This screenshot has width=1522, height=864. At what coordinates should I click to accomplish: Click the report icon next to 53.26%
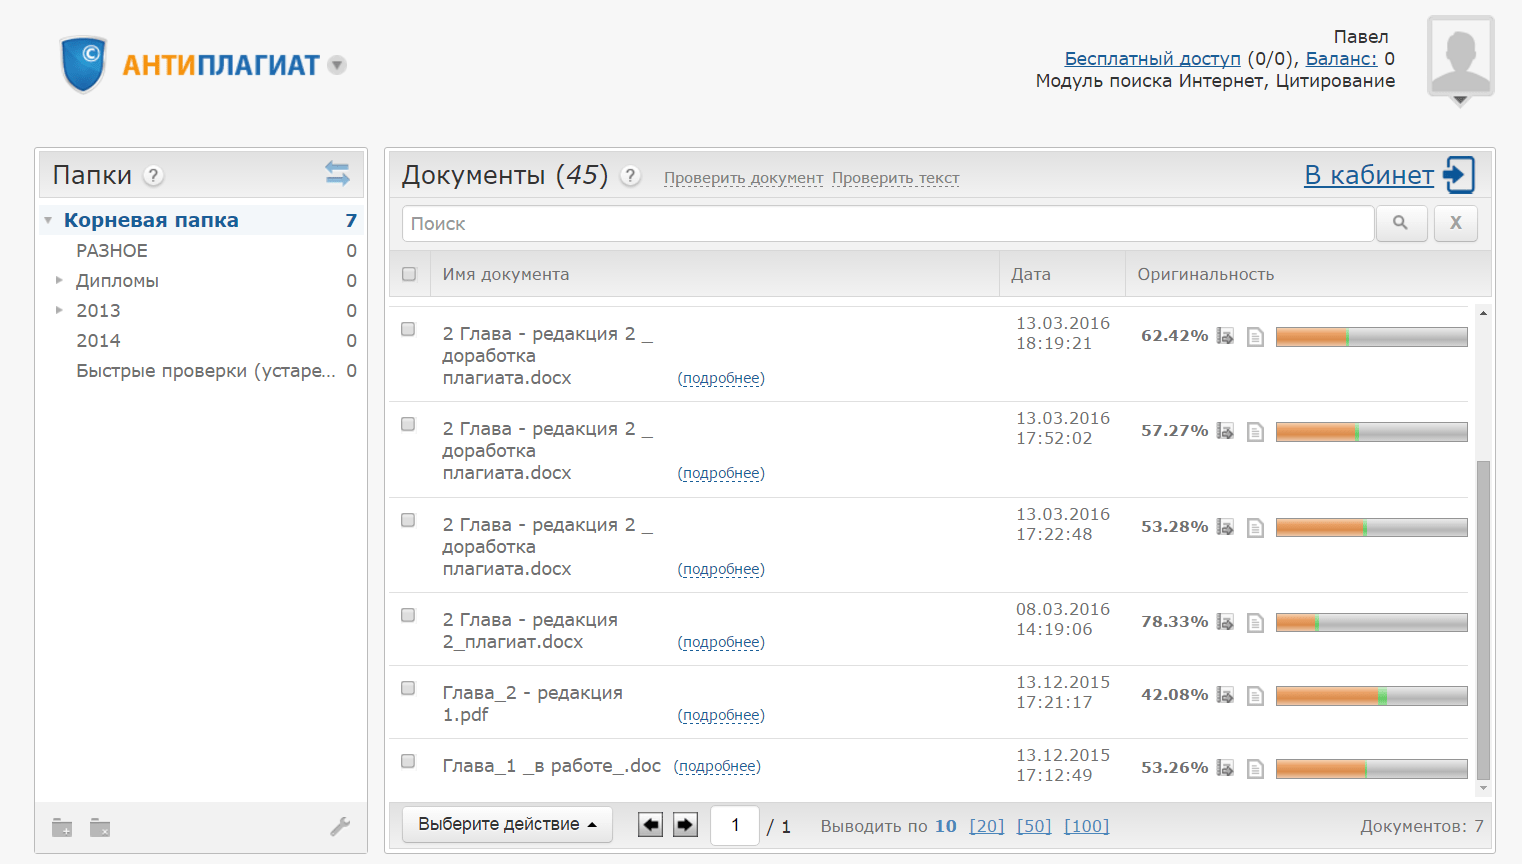(1225, 768)
